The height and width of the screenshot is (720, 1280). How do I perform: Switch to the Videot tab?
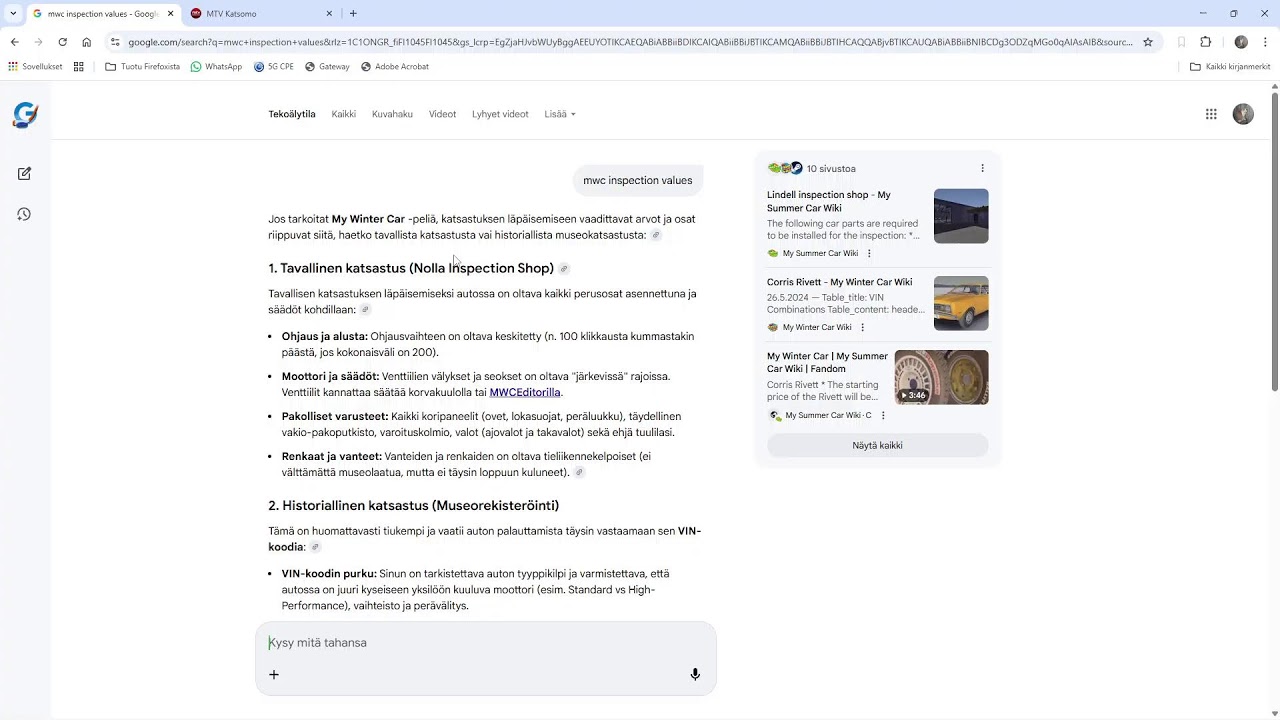(442, 114)
